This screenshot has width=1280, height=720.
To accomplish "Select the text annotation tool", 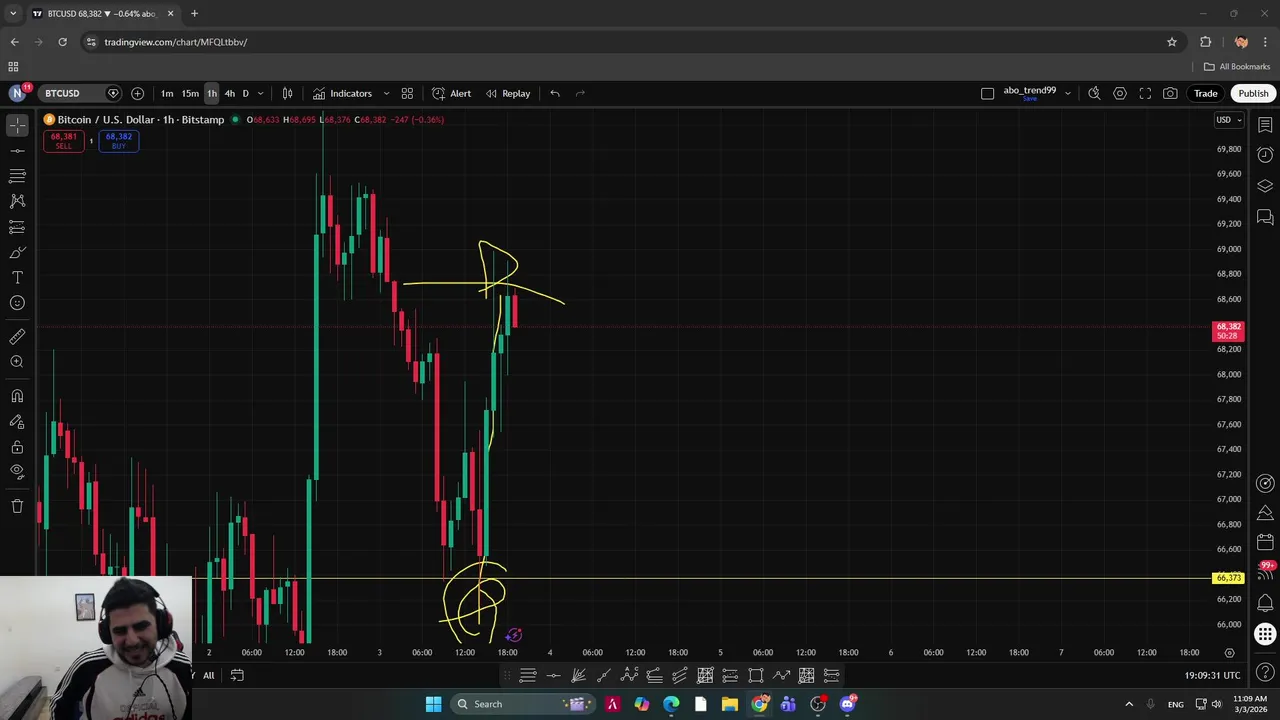I will [17, 277].
